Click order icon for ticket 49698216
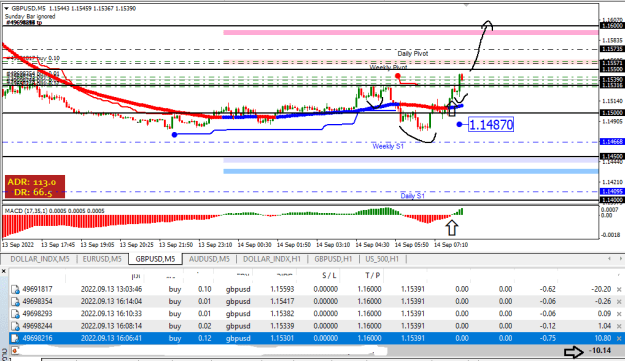 pyautogui.click(x=15, y=339)
